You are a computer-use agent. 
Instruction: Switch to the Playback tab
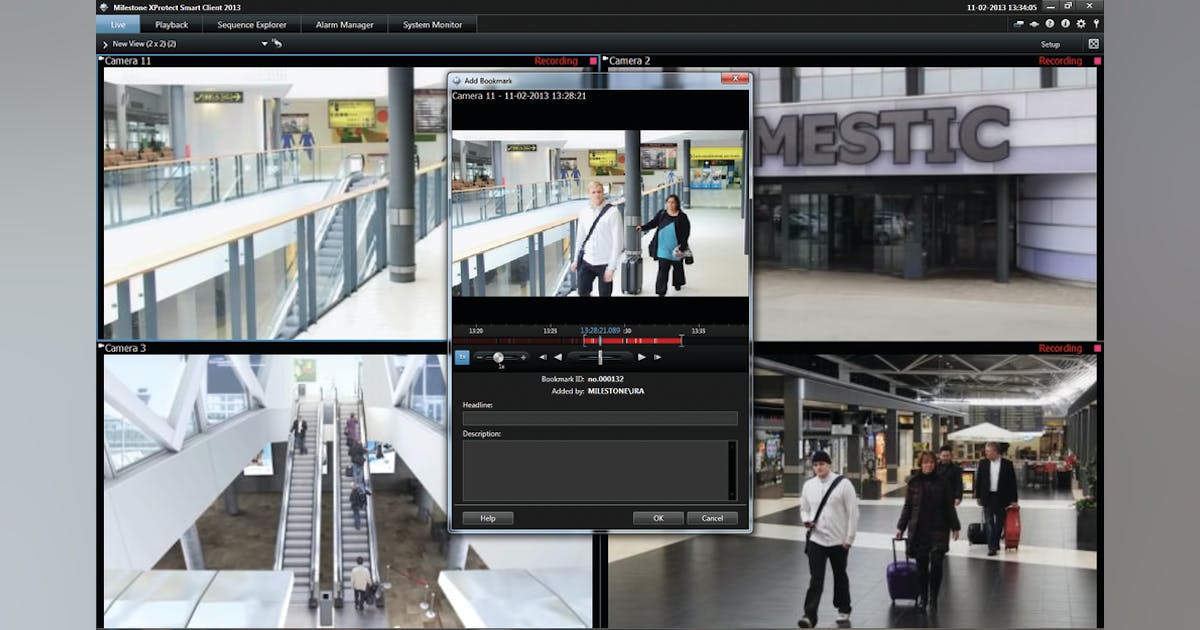(x=171, y=24)
